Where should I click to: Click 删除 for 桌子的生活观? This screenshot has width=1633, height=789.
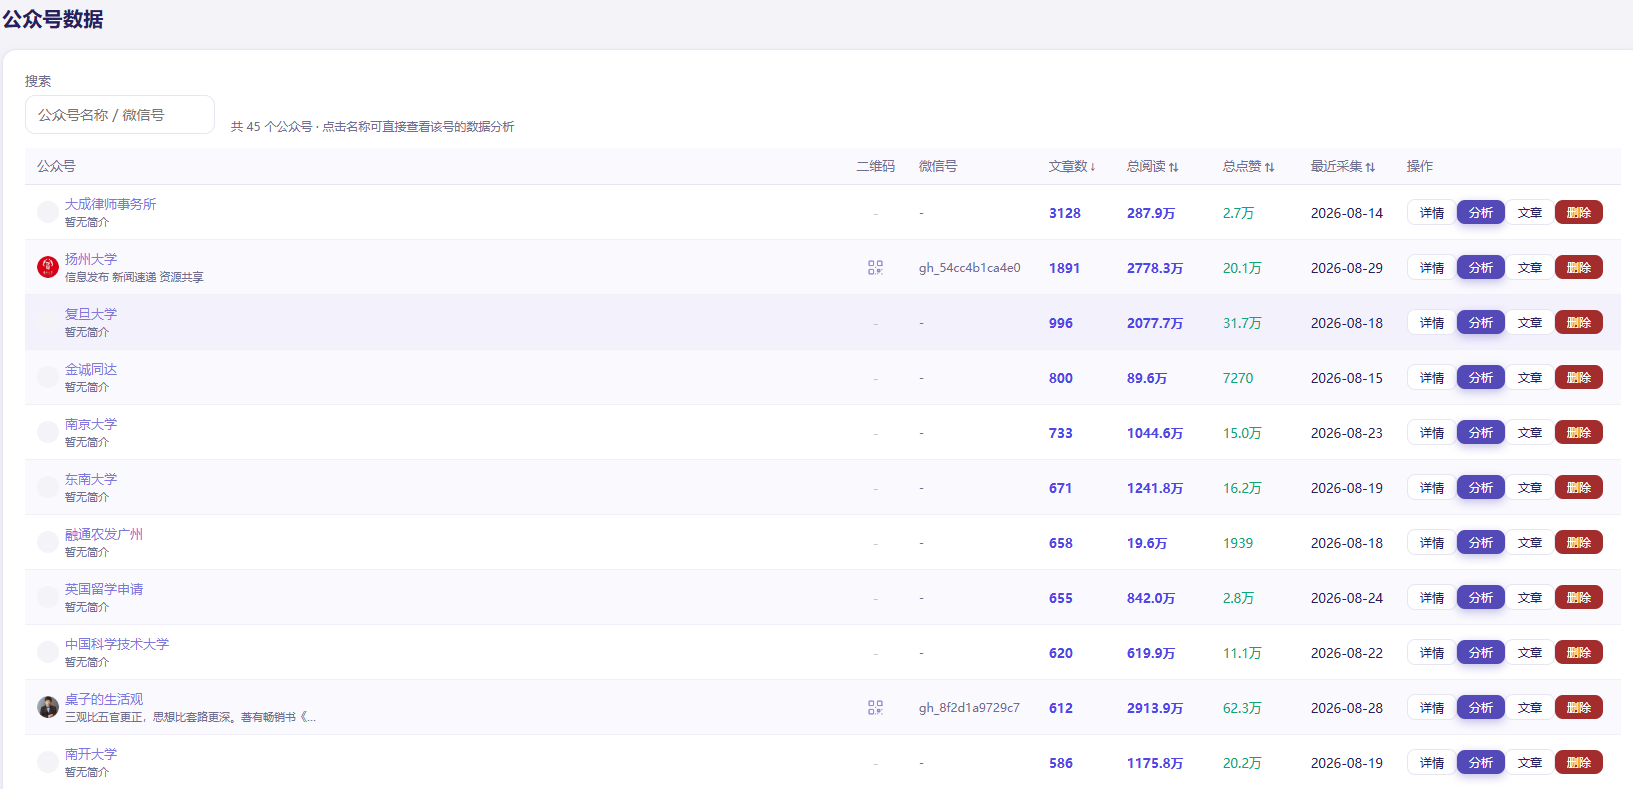click(x=1579, y=708)
